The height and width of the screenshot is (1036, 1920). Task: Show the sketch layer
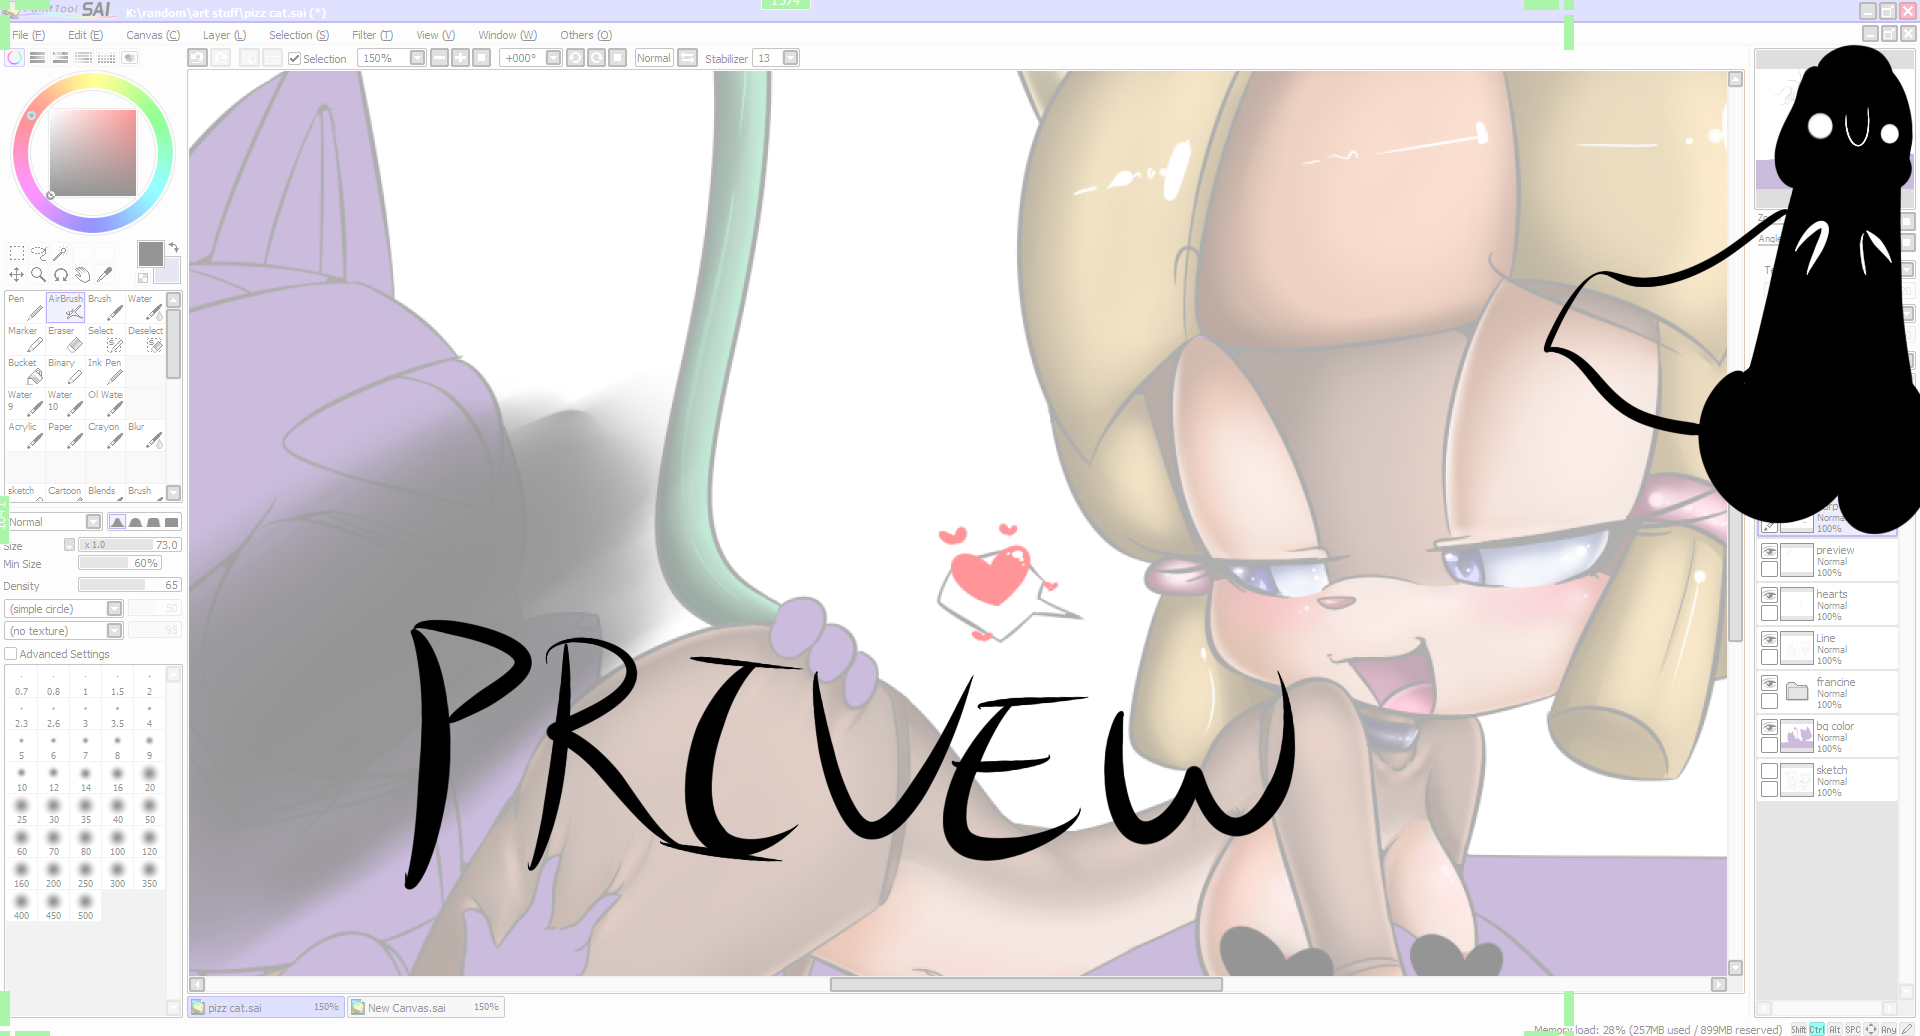coord(1769,771)
